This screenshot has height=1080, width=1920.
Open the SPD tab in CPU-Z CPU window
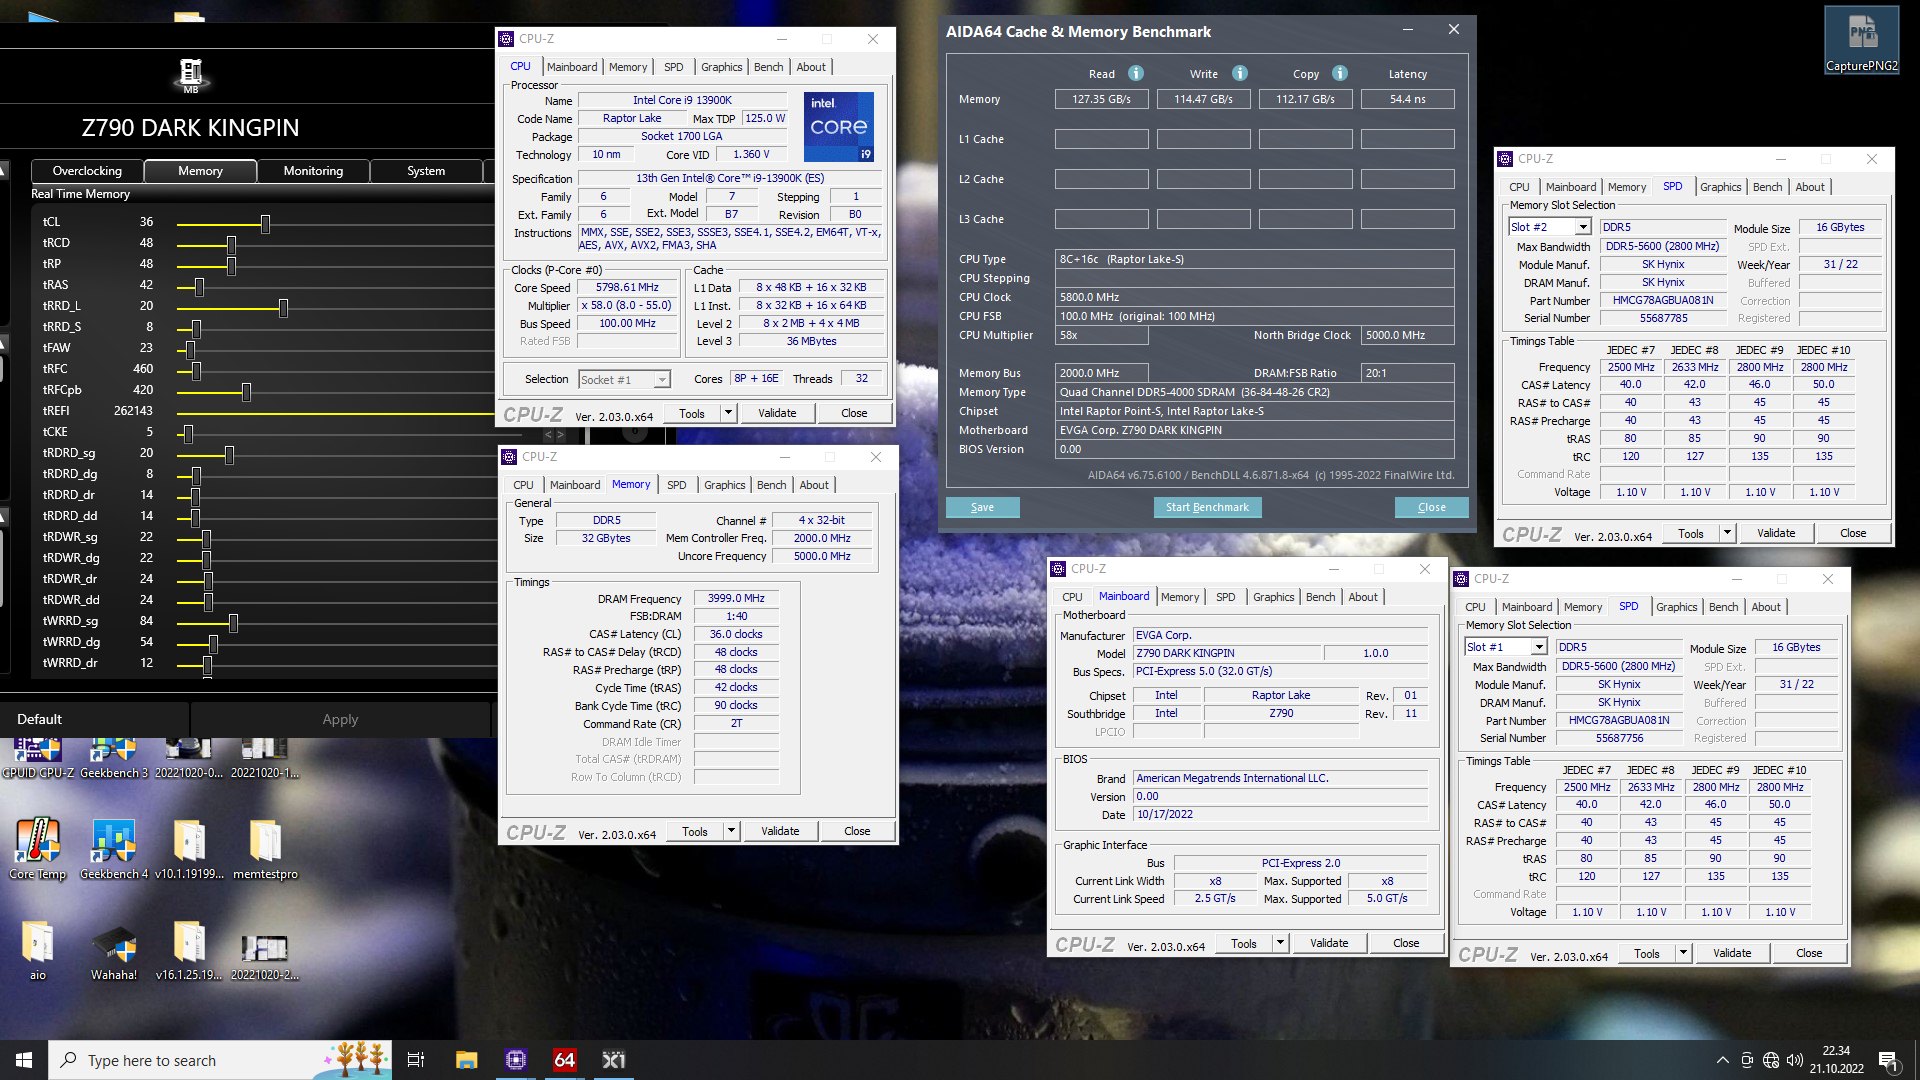click(674, 67)
